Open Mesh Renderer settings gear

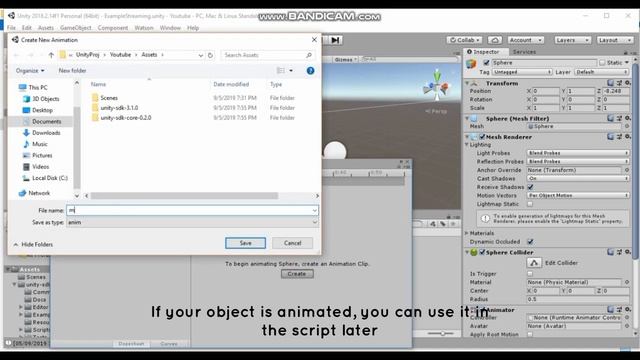(628, 137)
